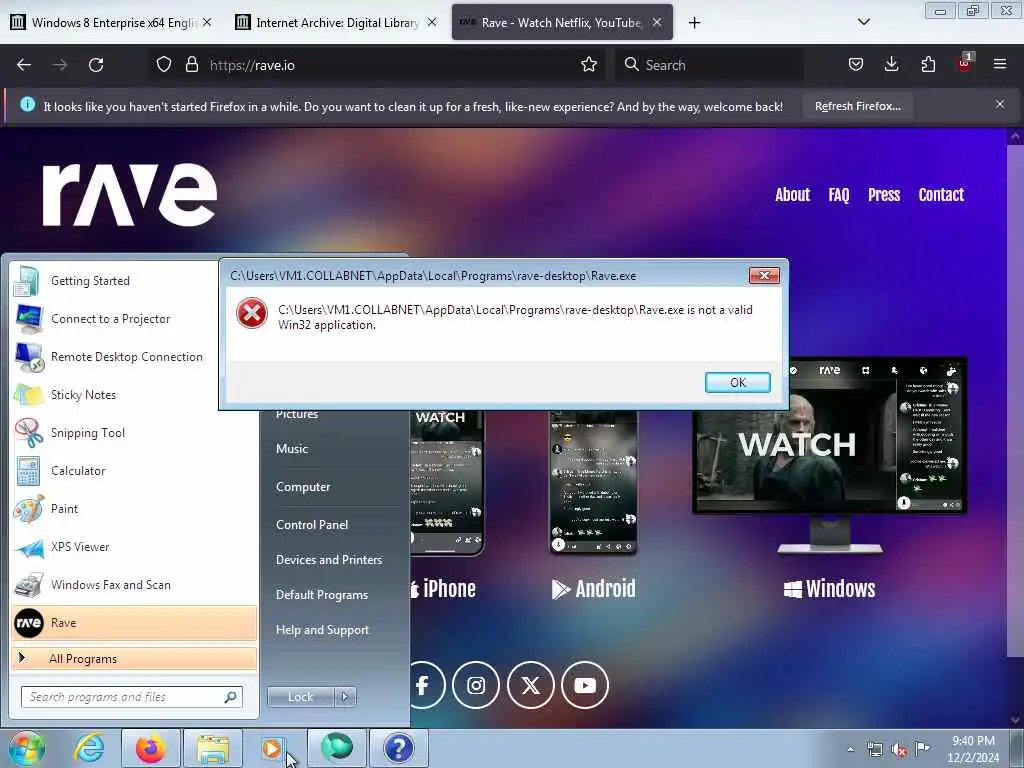Switch to Internet Archive tab
Image resolution: width=1024 pixels, height=768 pixels.
point(336,22)
